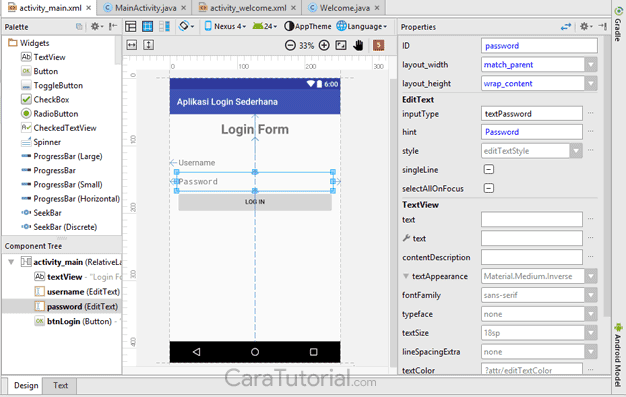The image size is (626, 397).
Task: Select ProgressBar (Horizontal) in the Palette
Action: pos(70,198)
